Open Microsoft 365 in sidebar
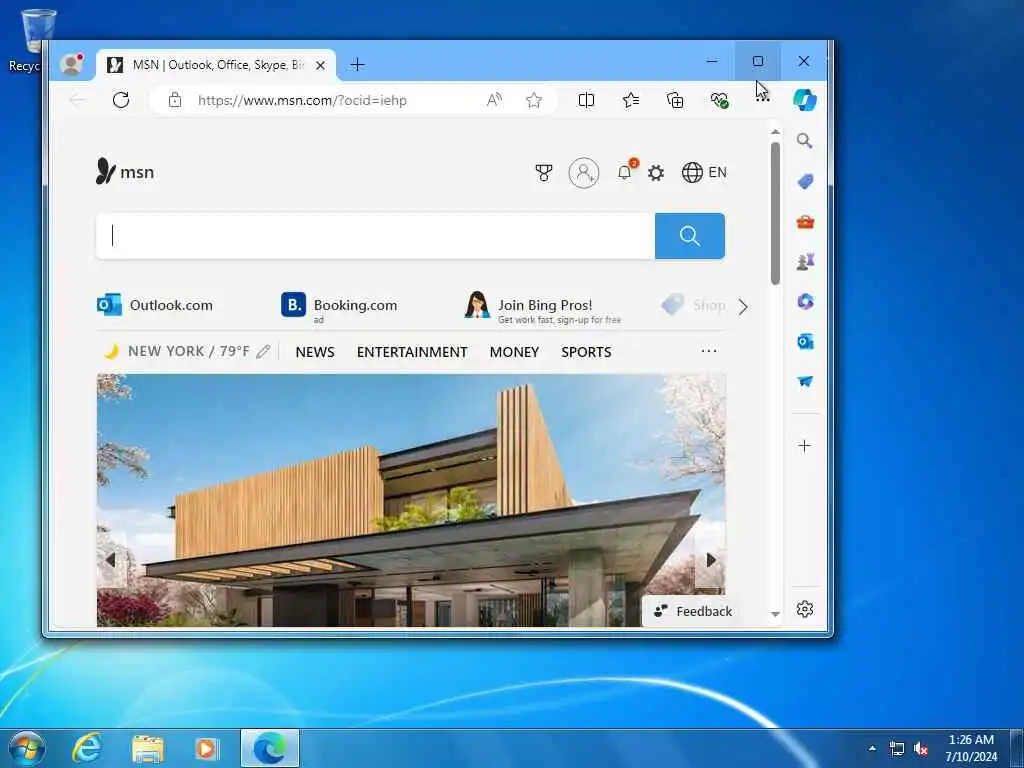Viewport: 1024px width, 768px height. [x=805, y=301]
